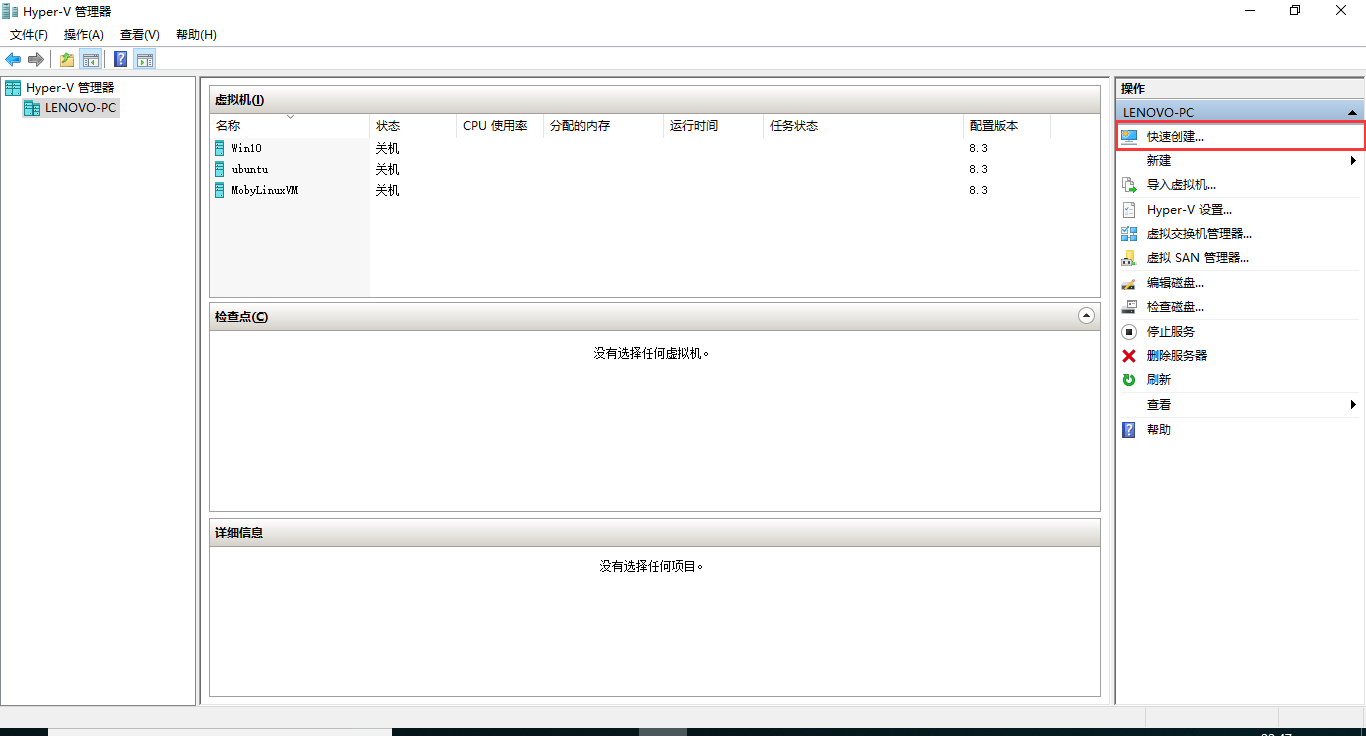
Task: Click the Hyper-V app icon in title bar
Action: 11,11
